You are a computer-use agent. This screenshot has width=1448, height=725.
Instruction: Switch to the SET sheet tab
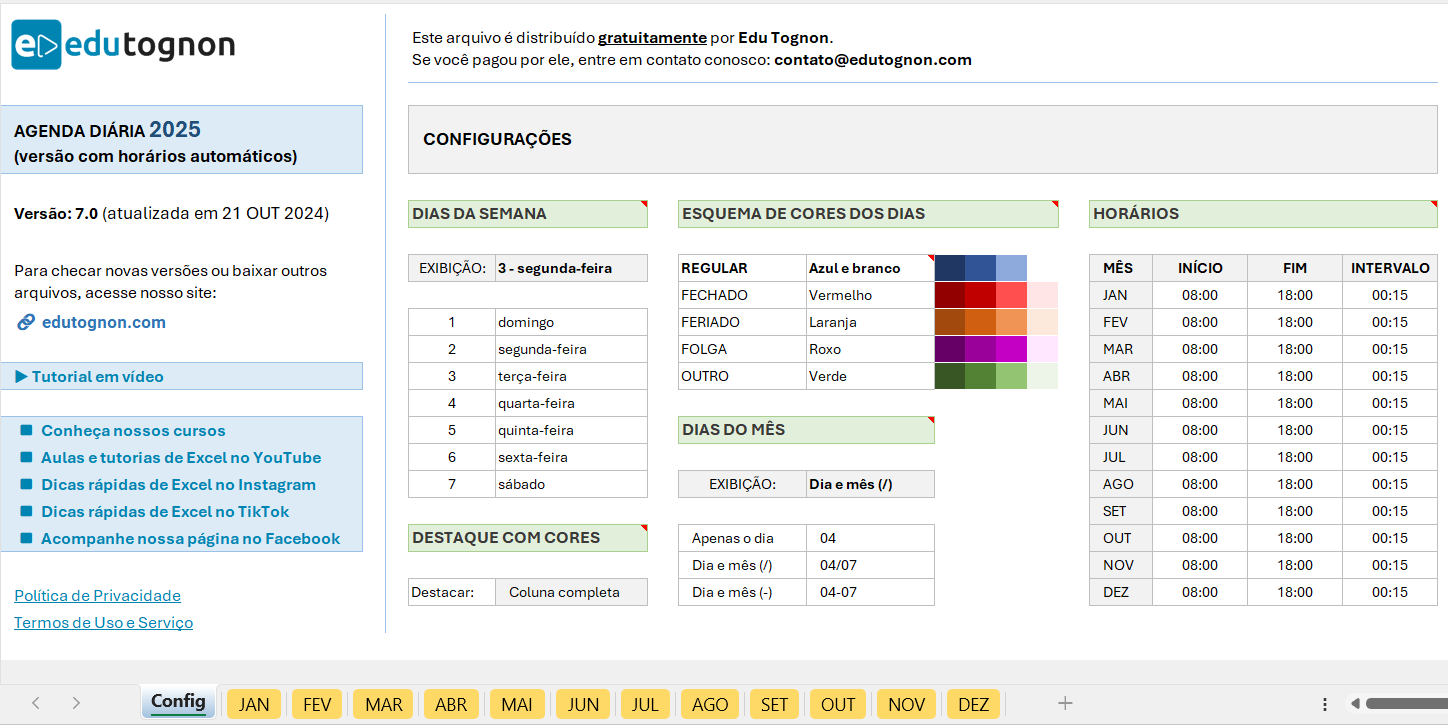pos(775,704)
